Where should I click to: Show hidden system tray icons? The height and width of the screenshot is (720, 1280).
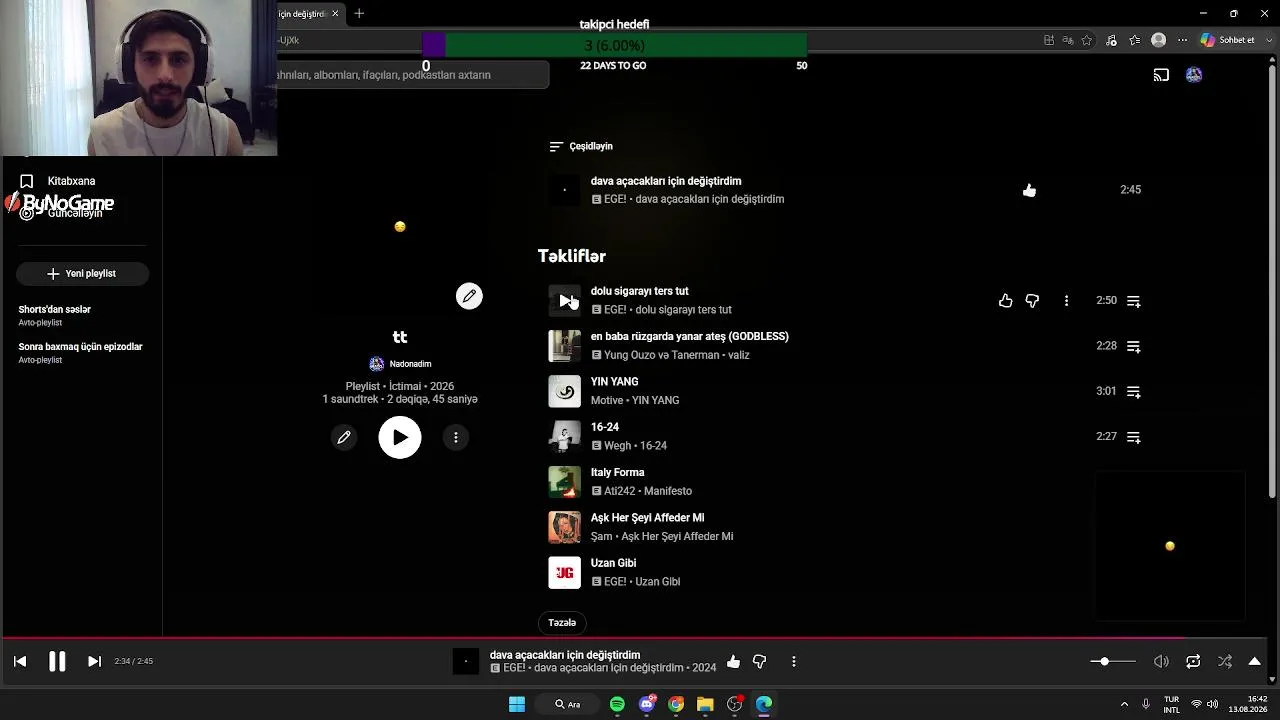pos(1124,704)
